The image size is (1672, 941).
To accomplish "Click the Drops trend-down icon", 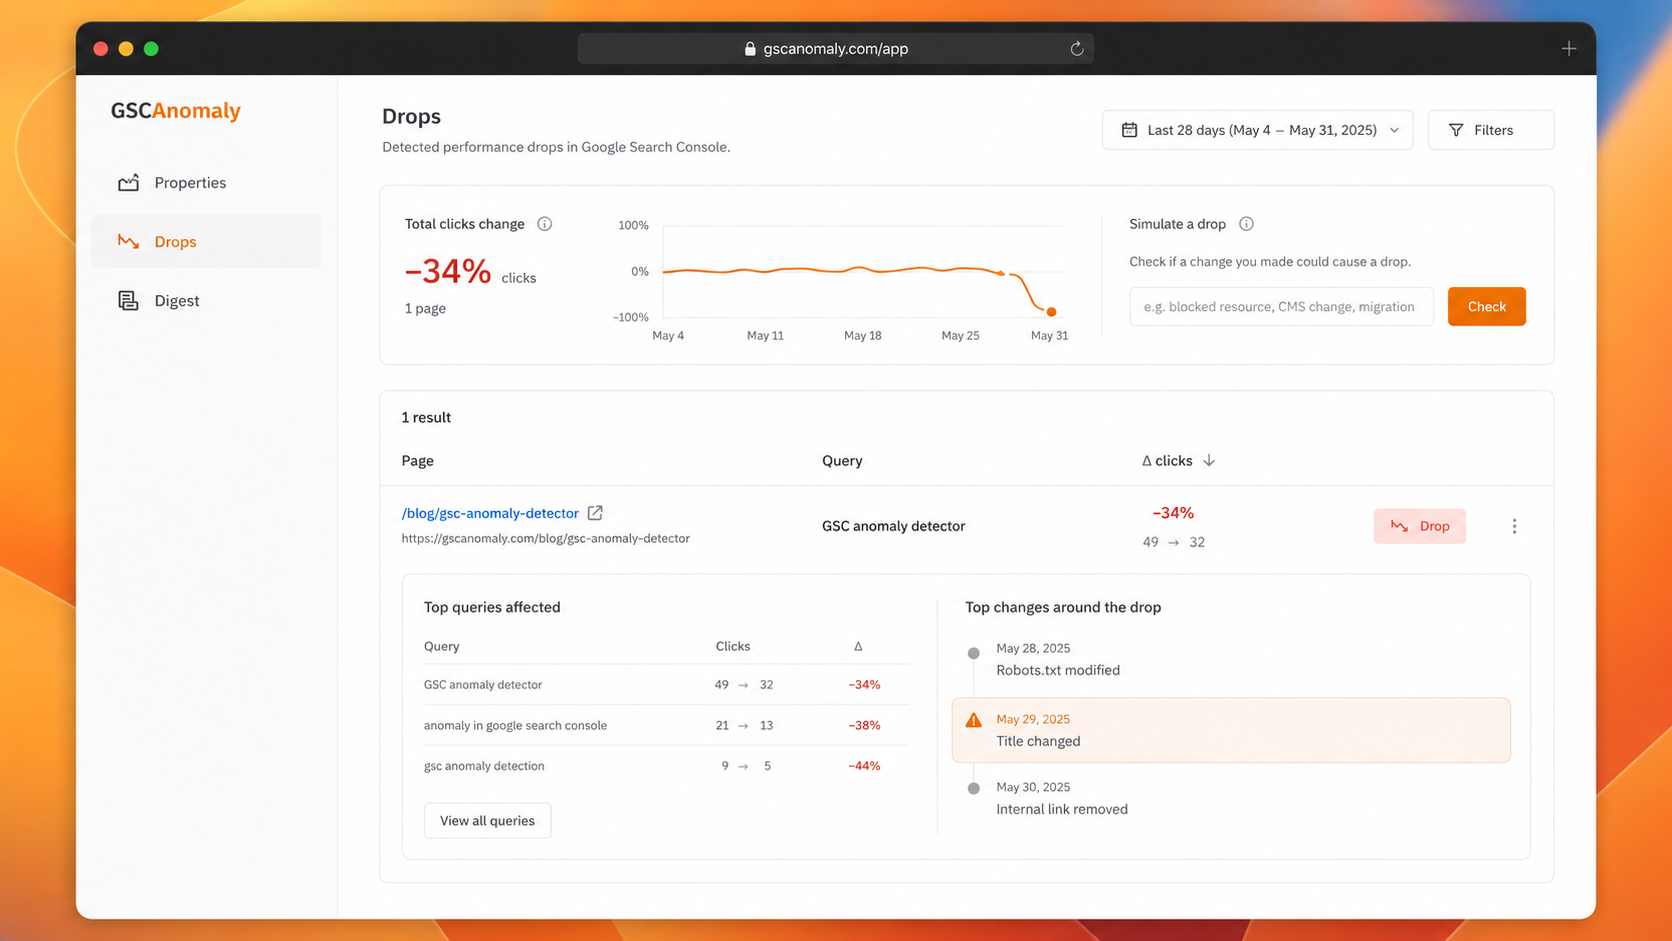I will pos(128,242).
